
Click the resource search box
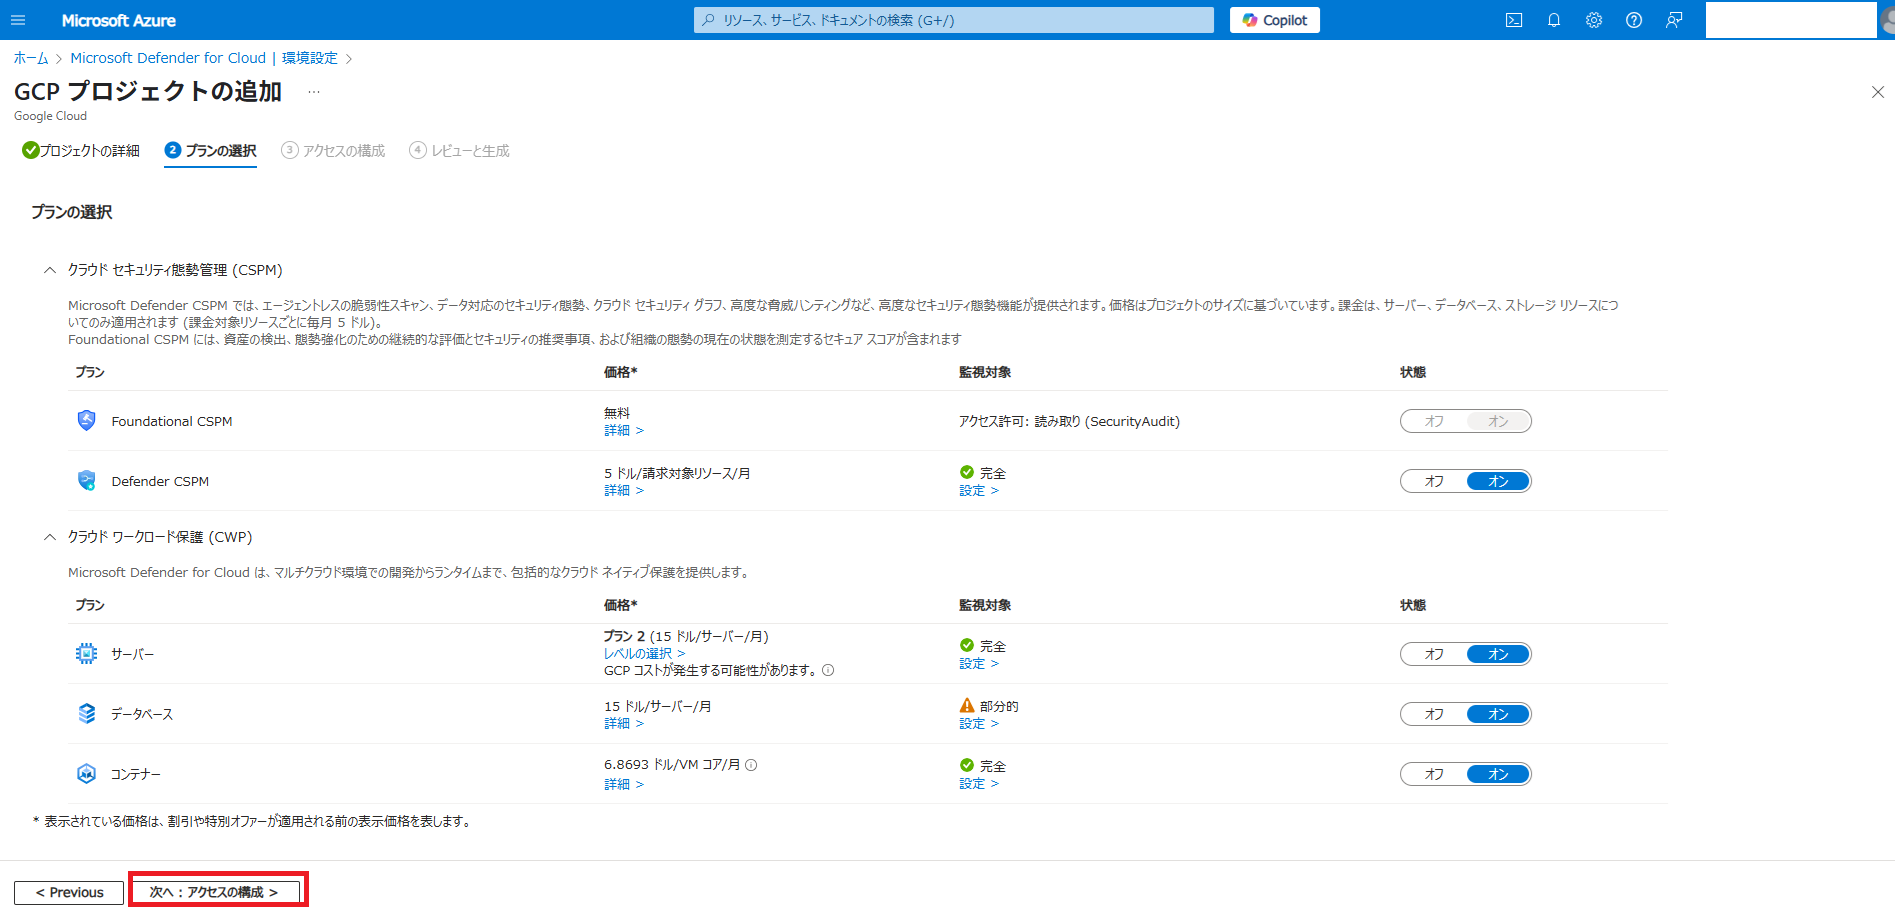point(954,20)
